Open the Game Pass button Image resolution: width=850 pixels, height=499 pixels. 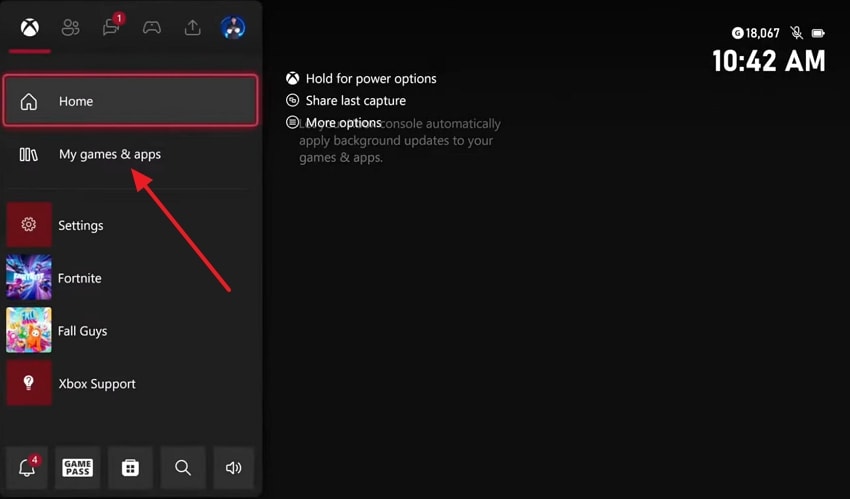pyautogui.click(x=78, y=467)
